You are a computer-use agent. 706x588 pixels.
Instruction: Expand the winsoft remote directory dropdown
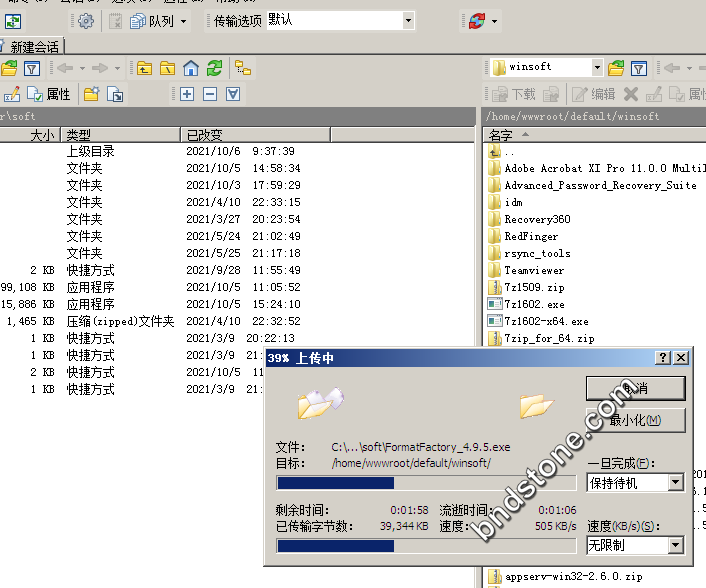tap(597, 68)
